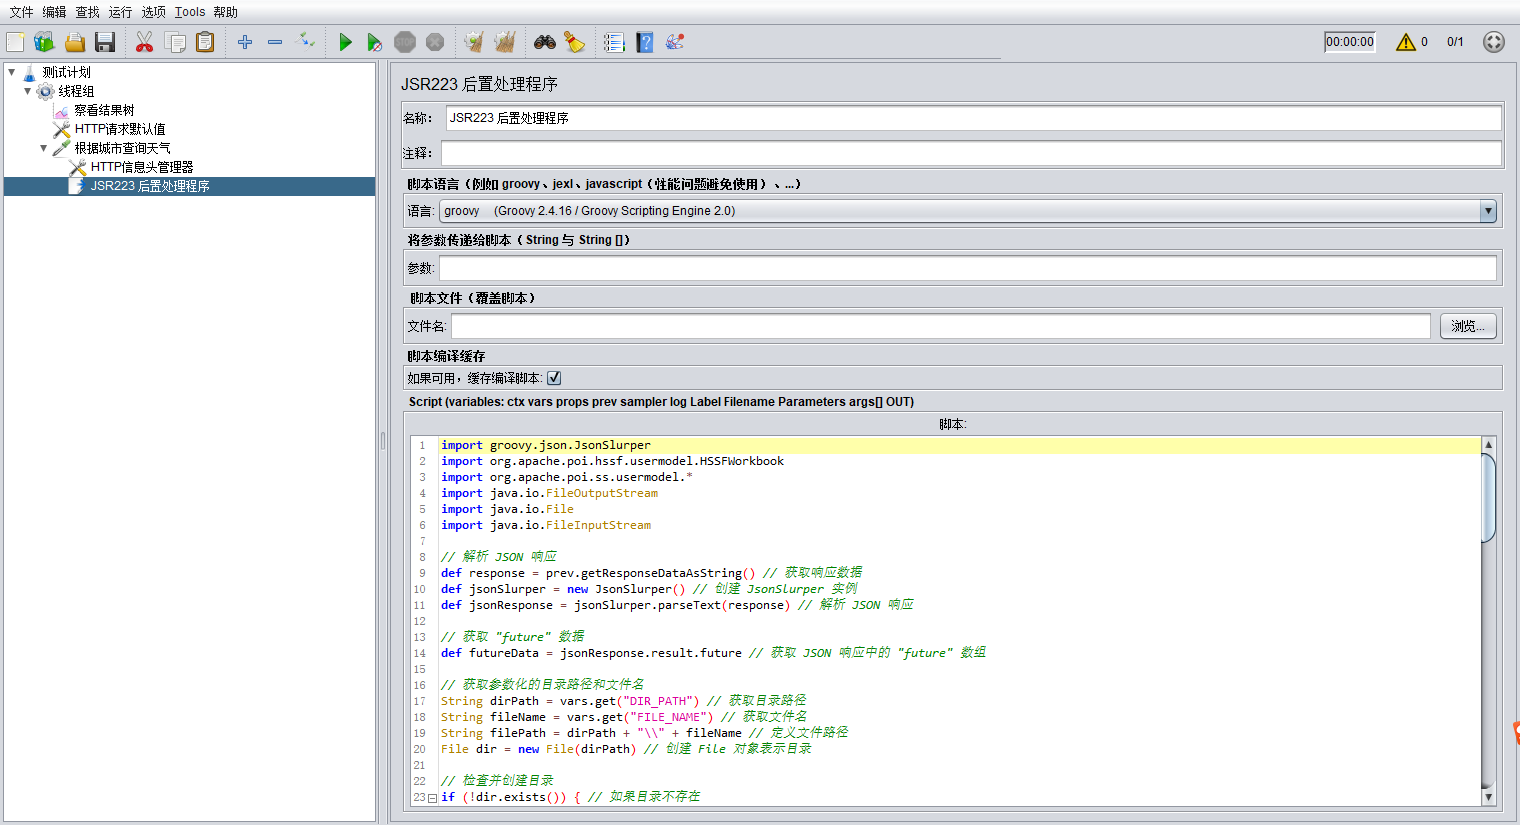The width and height of the screenshot is (1520, 825).
Task: Click the 名称 name input field
Action: click(x=973, y=118)
